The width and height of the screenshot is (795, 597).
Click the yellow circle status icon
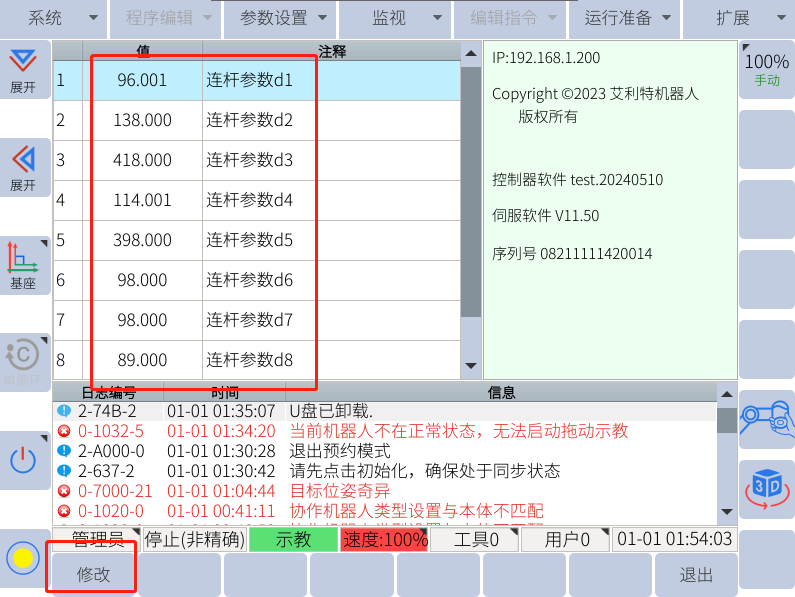(23, 559)
